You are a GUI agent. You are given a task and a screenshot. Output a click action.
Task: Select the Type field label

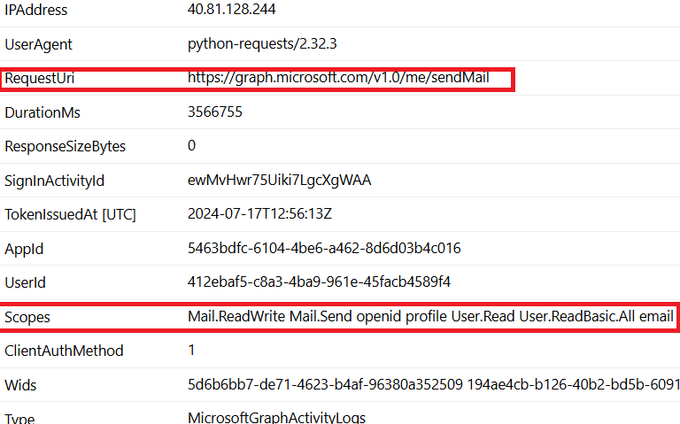(20, 418)
